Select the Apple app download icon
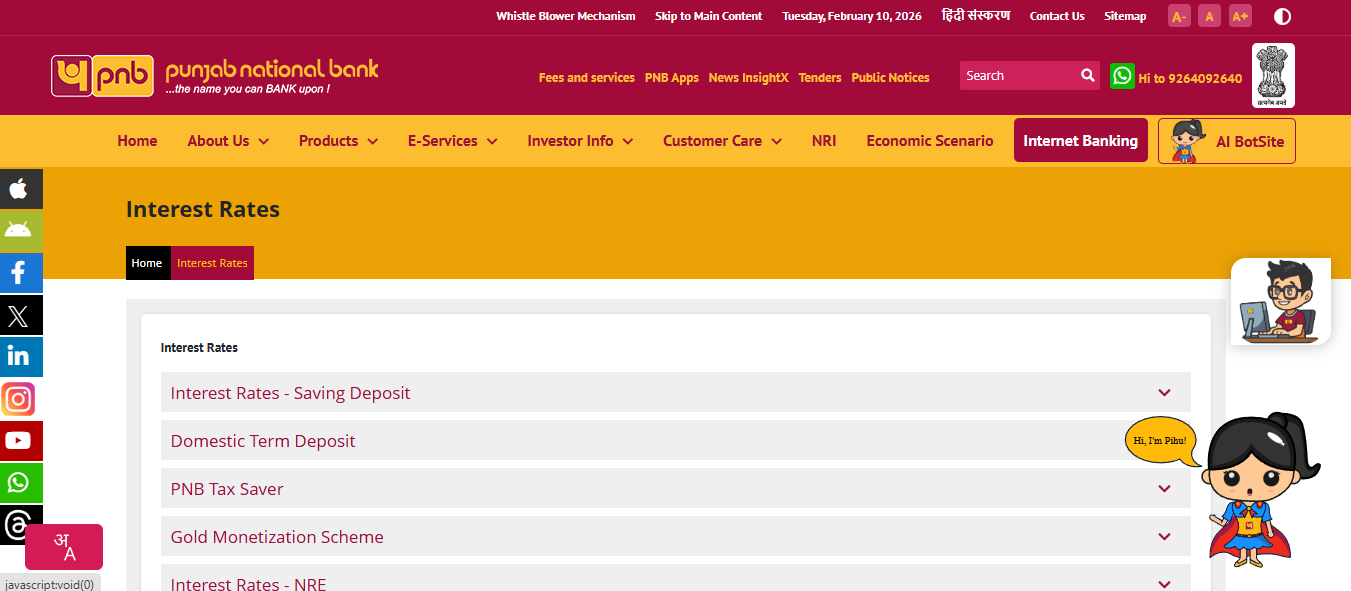Viewport: 1351px width, 591px height. coord(21,189)
